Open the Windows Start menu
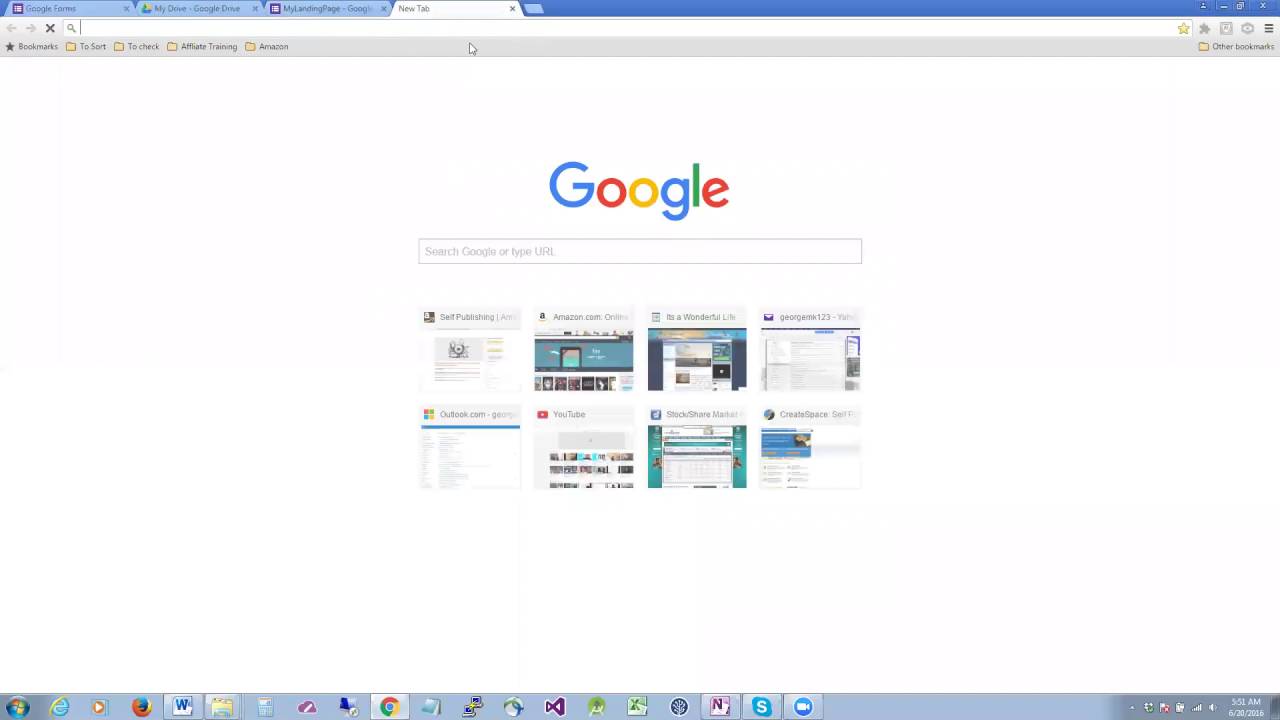 17,707
